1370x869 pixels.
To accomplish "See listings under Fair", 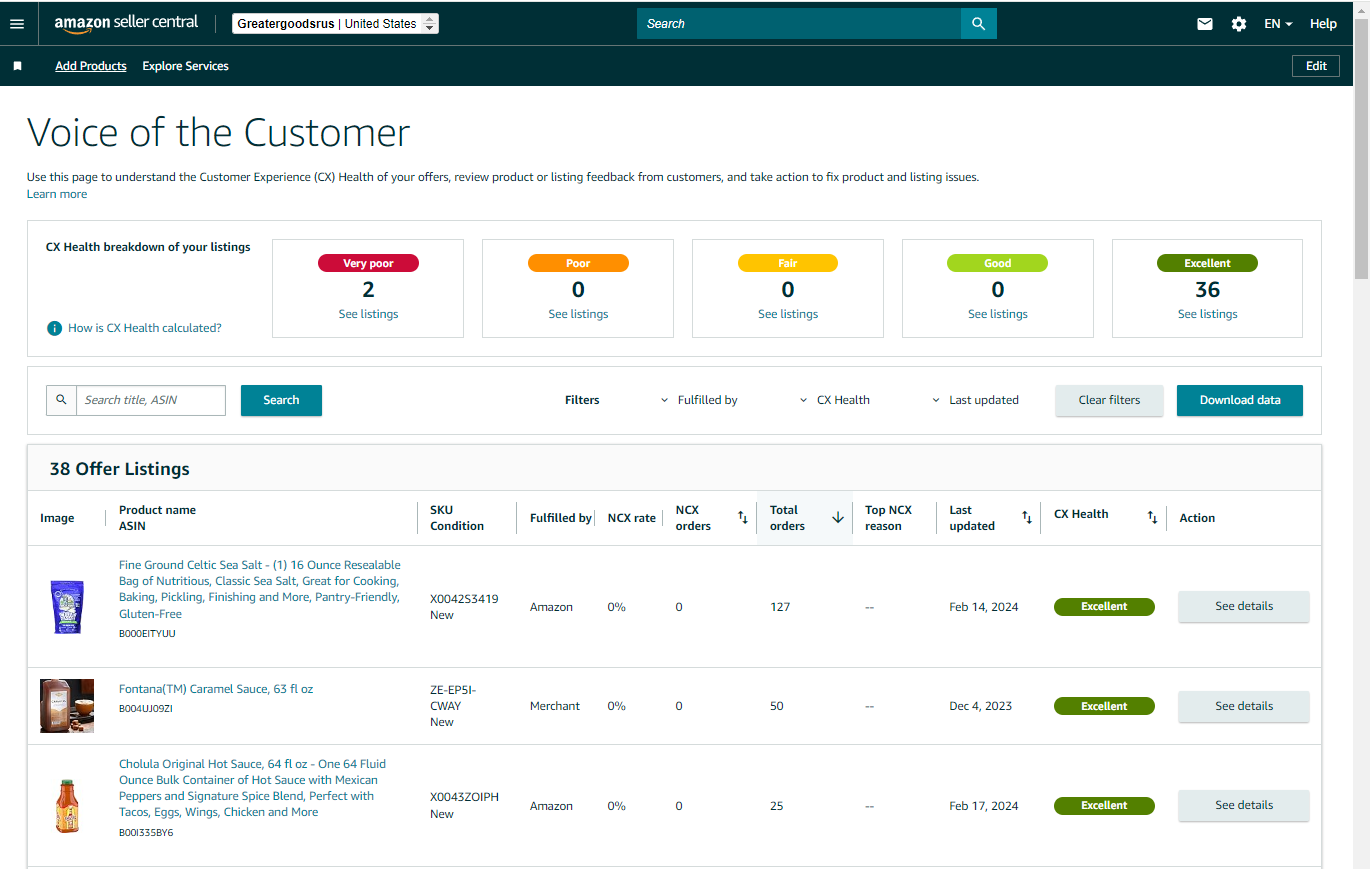I will [788, 314].
